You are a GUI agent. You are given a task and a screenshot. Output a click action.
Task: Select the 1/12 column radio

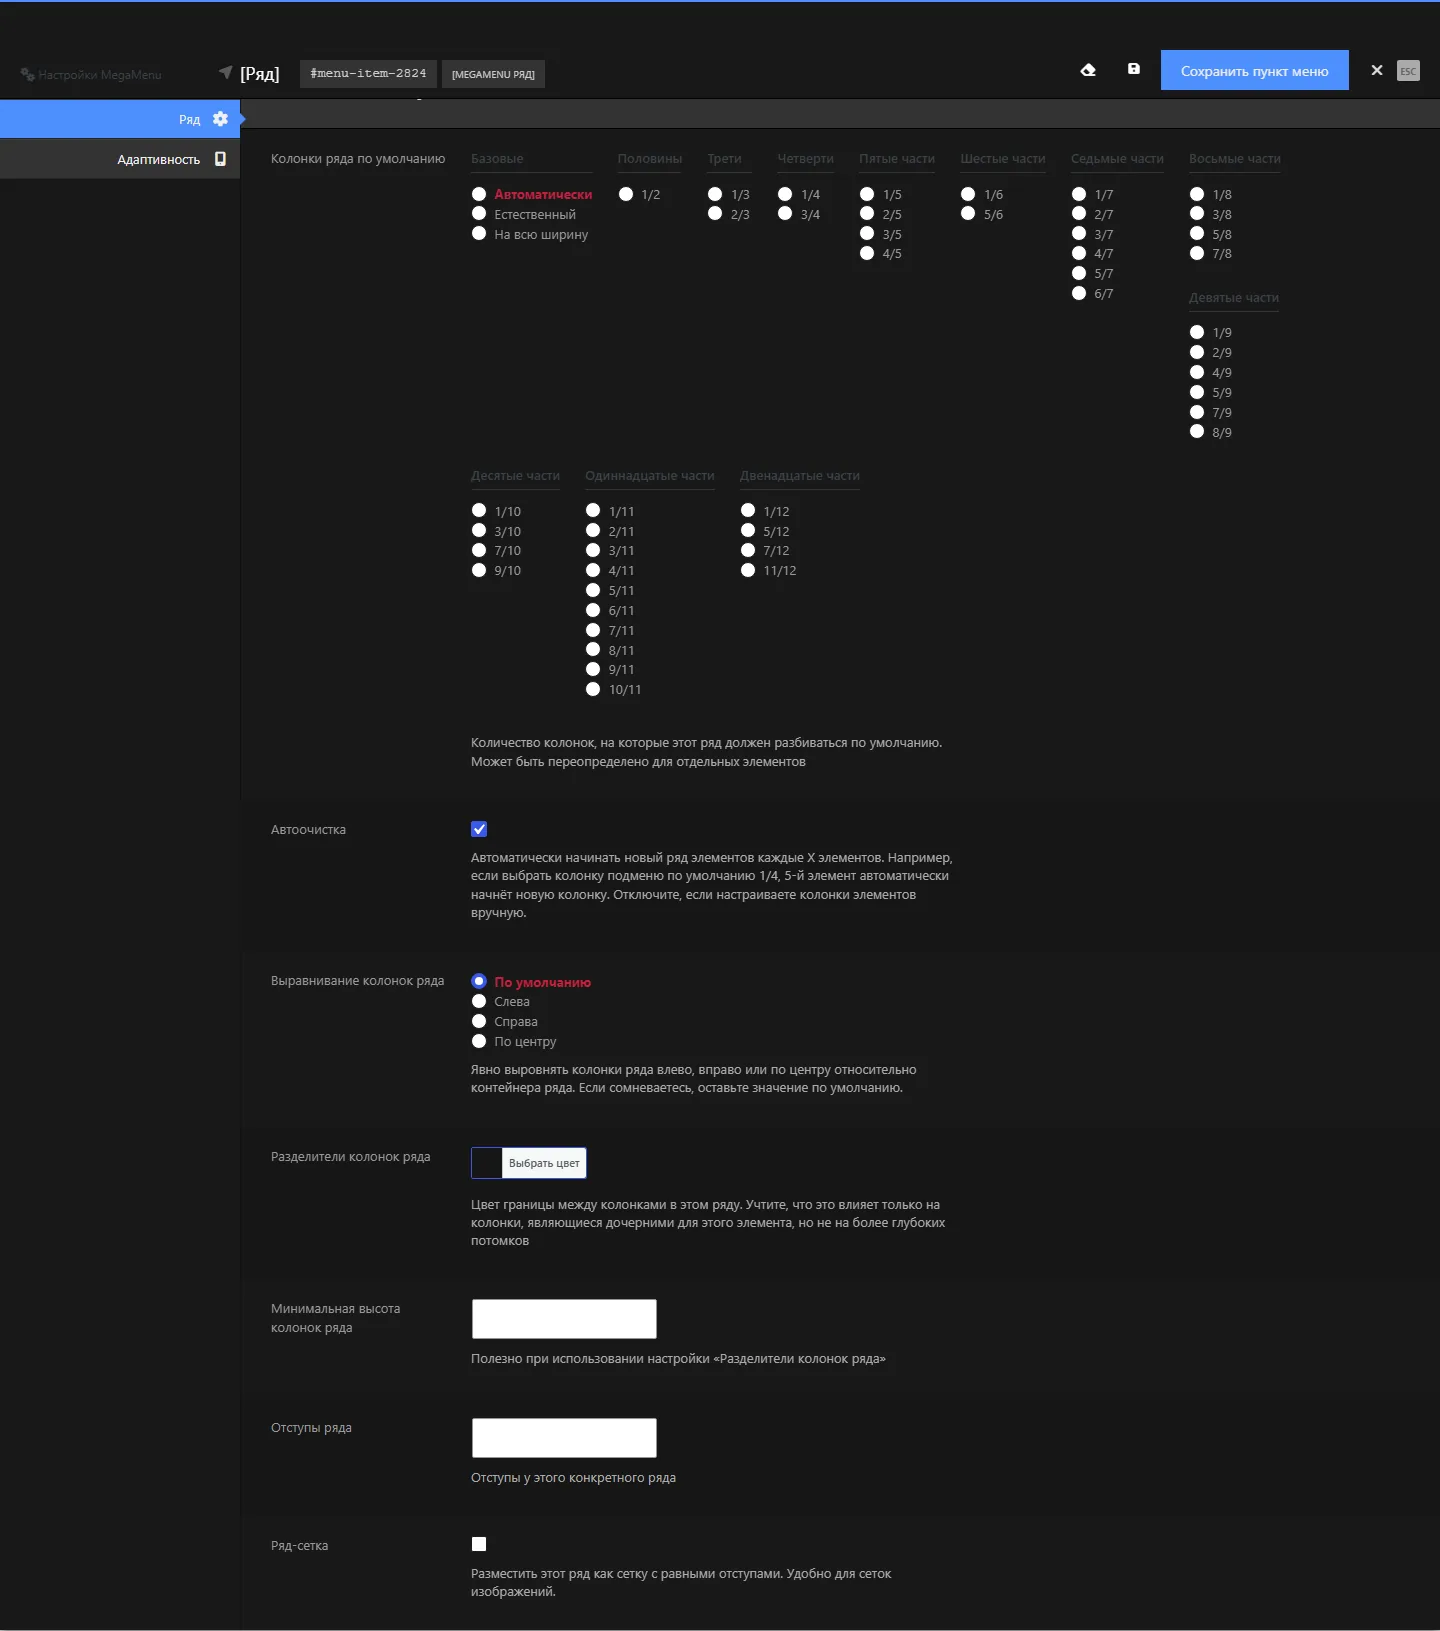pyautogui.click(x=748, y=510)
